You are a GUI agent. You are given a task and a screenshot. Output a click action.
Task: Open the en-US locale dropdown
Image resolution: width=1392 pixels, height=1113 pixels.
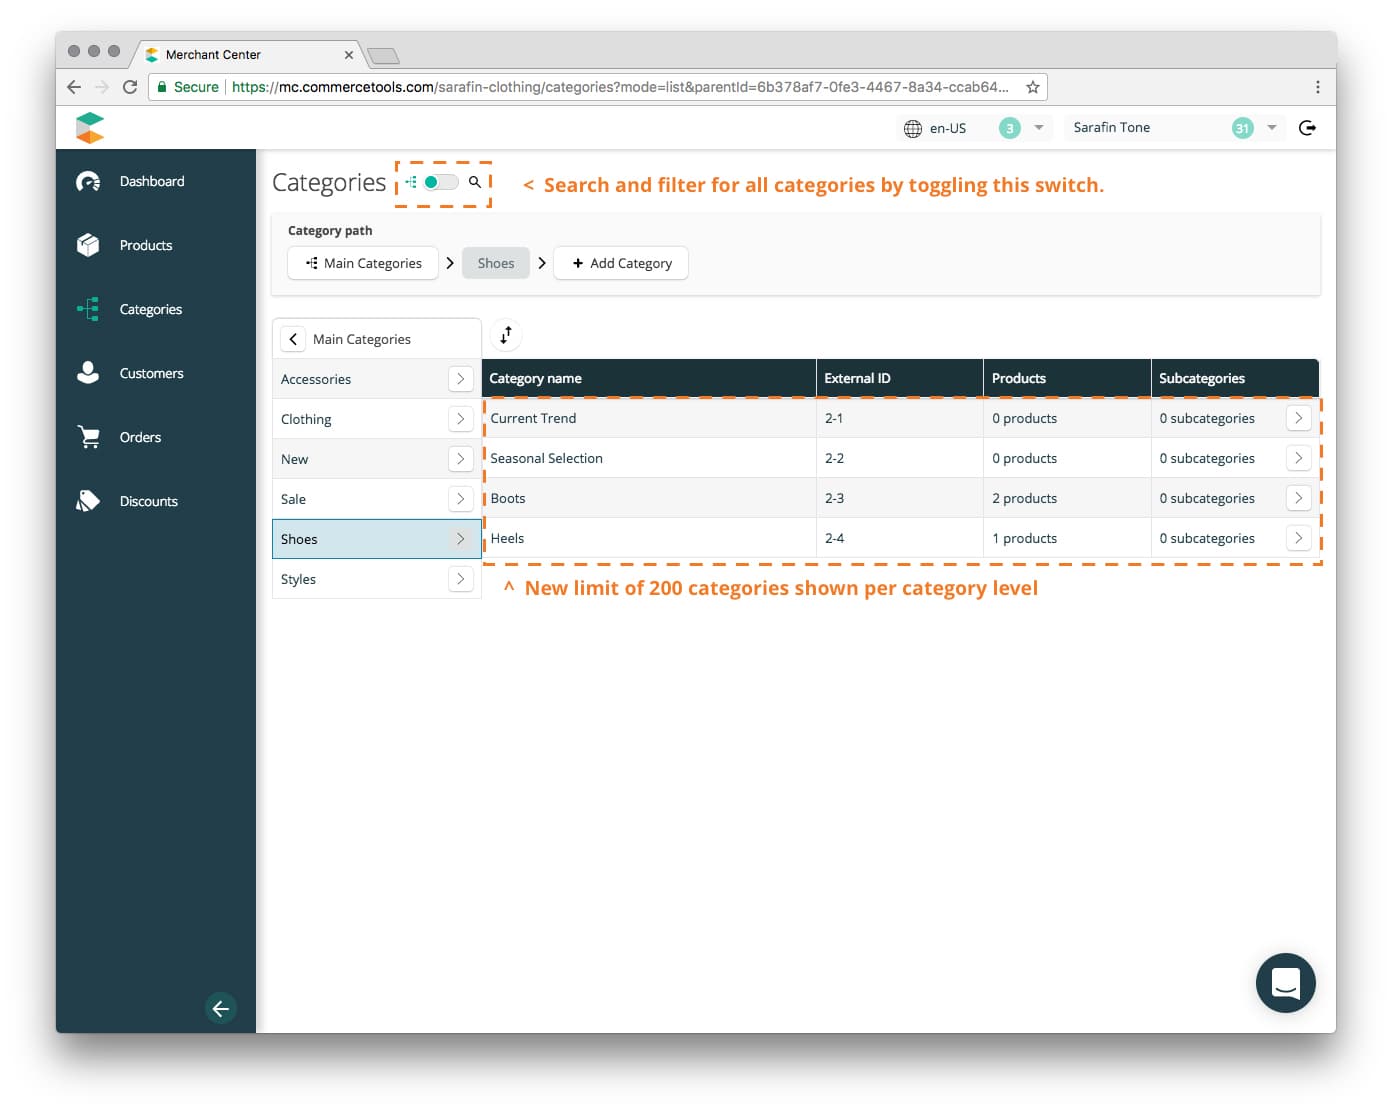(1039, 128)
